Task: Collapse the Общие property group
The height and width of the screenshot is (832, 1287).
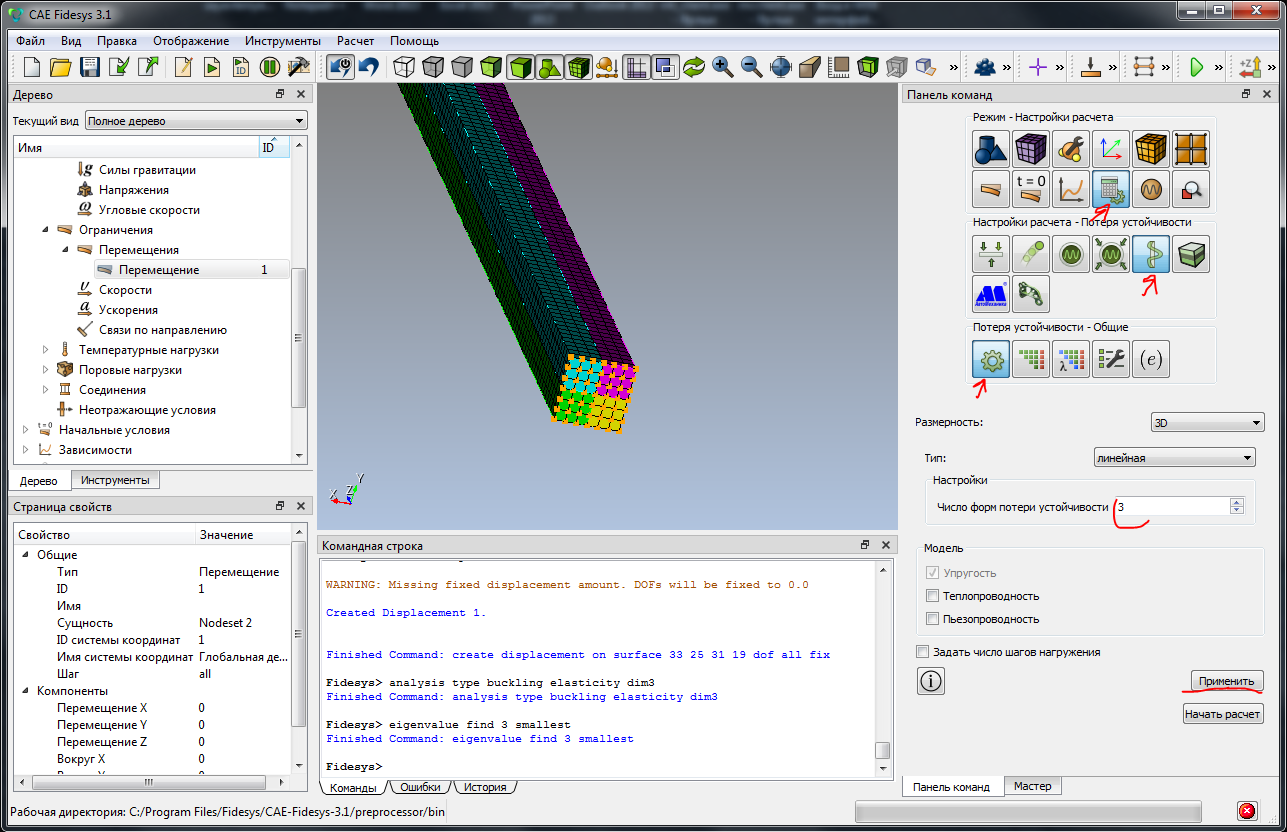Action: point(24,555)
